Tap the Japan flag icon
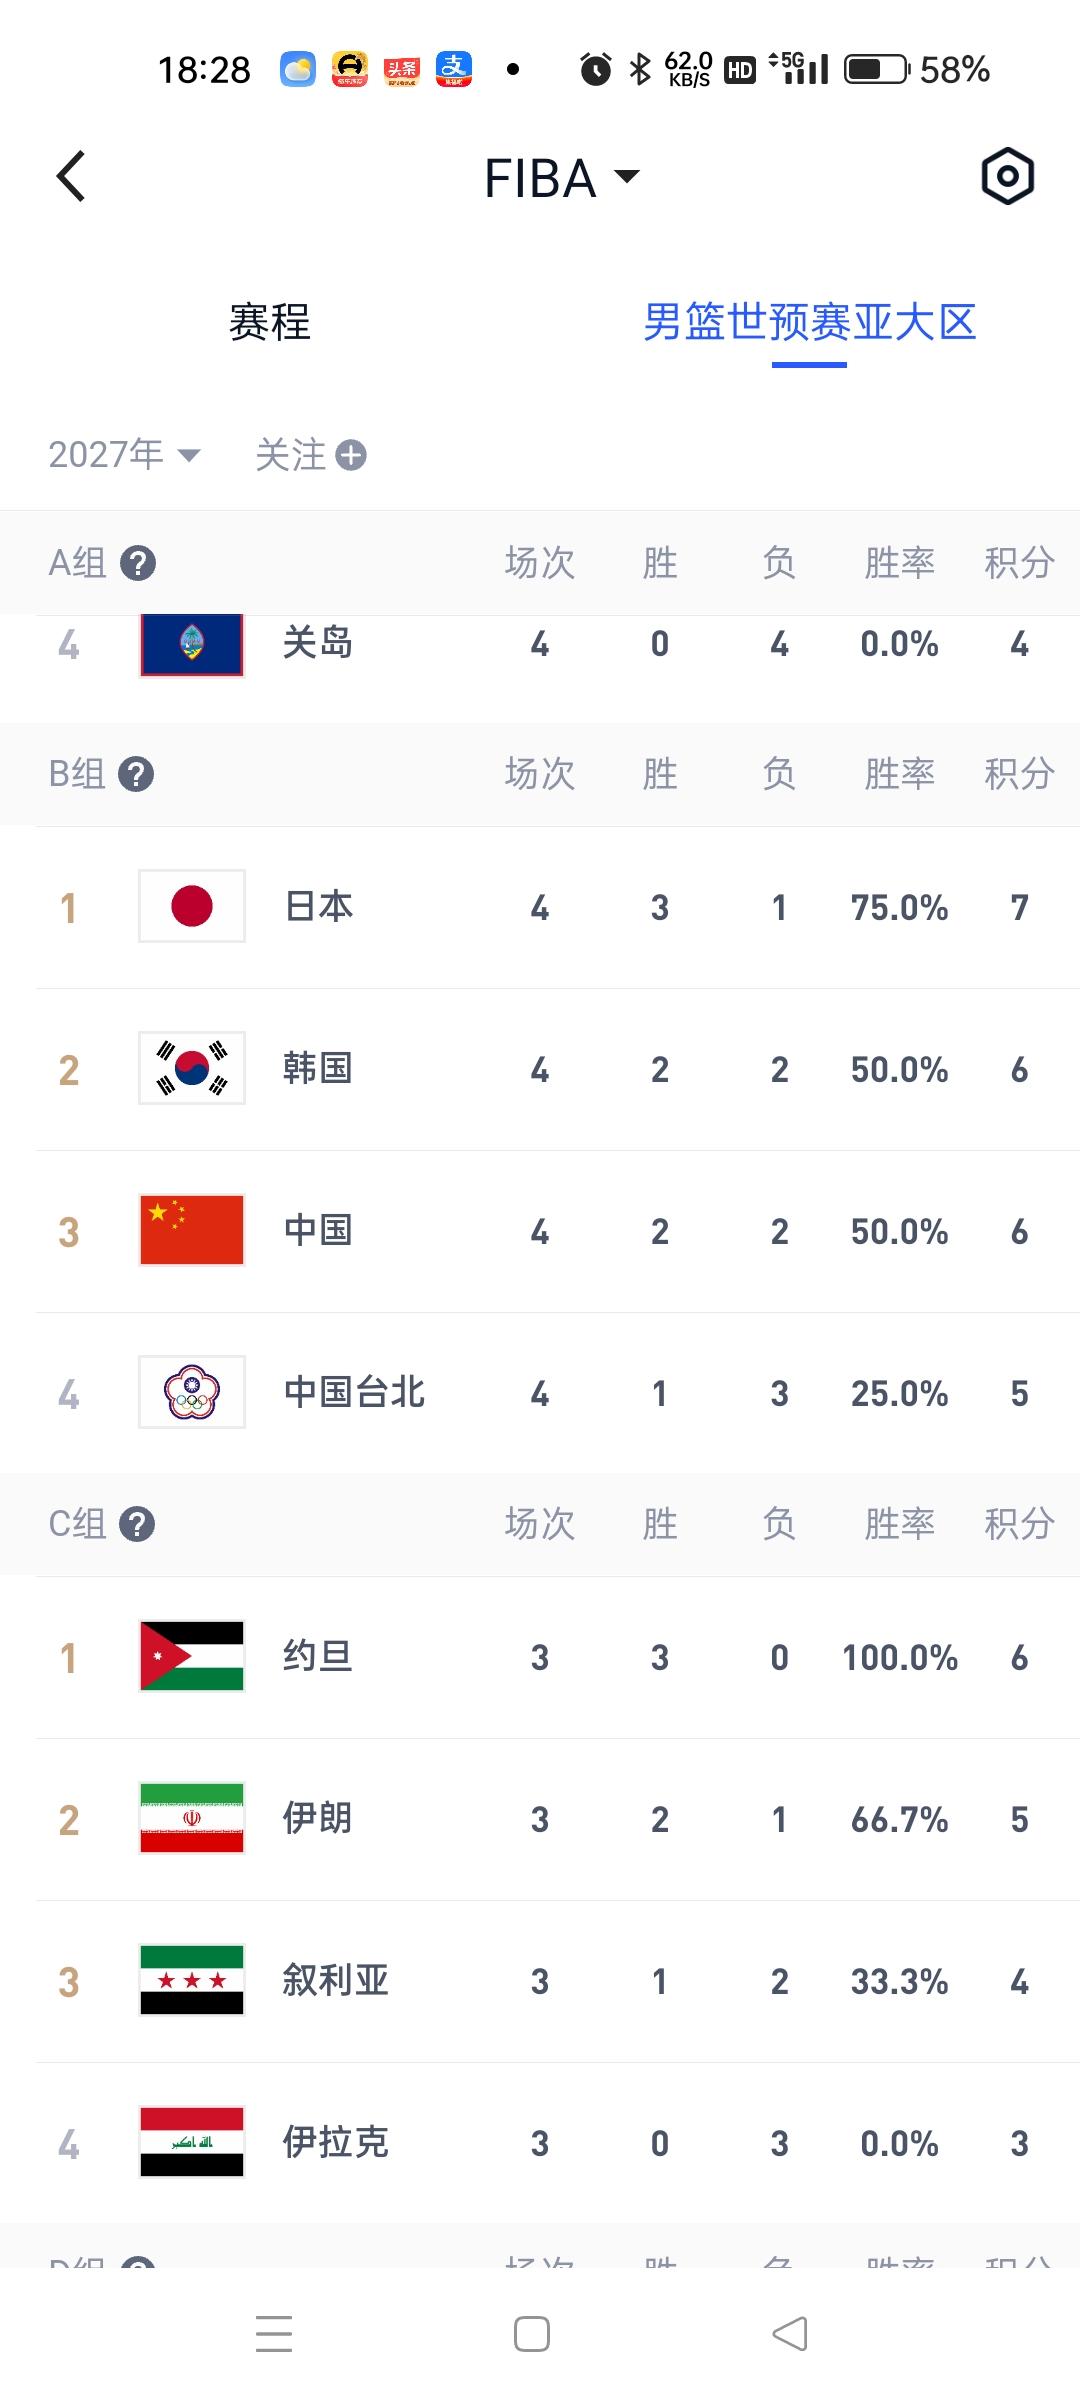Image resolution: width=1080 pixels, height=2400 pixels. click(192, 907)
